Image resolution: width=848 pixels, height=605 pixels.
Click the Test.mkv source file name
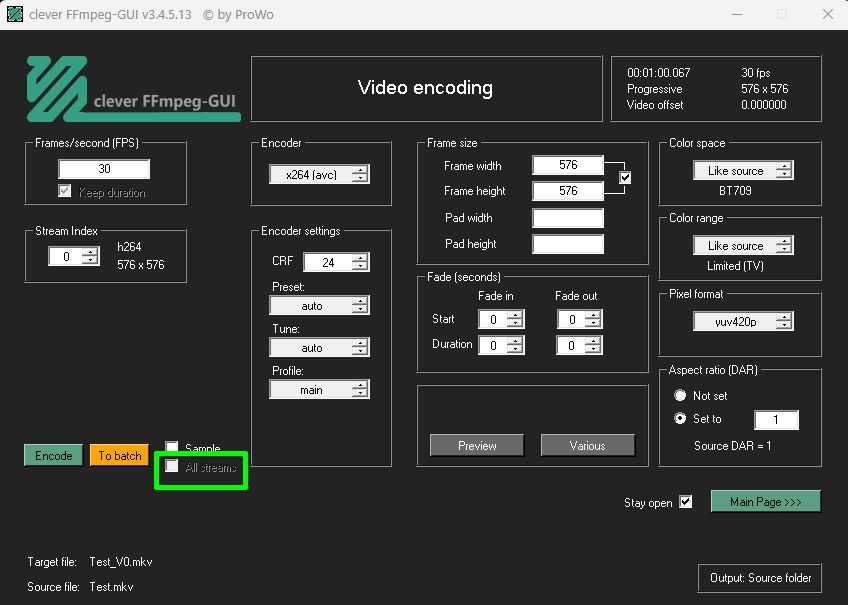point(111,587)
